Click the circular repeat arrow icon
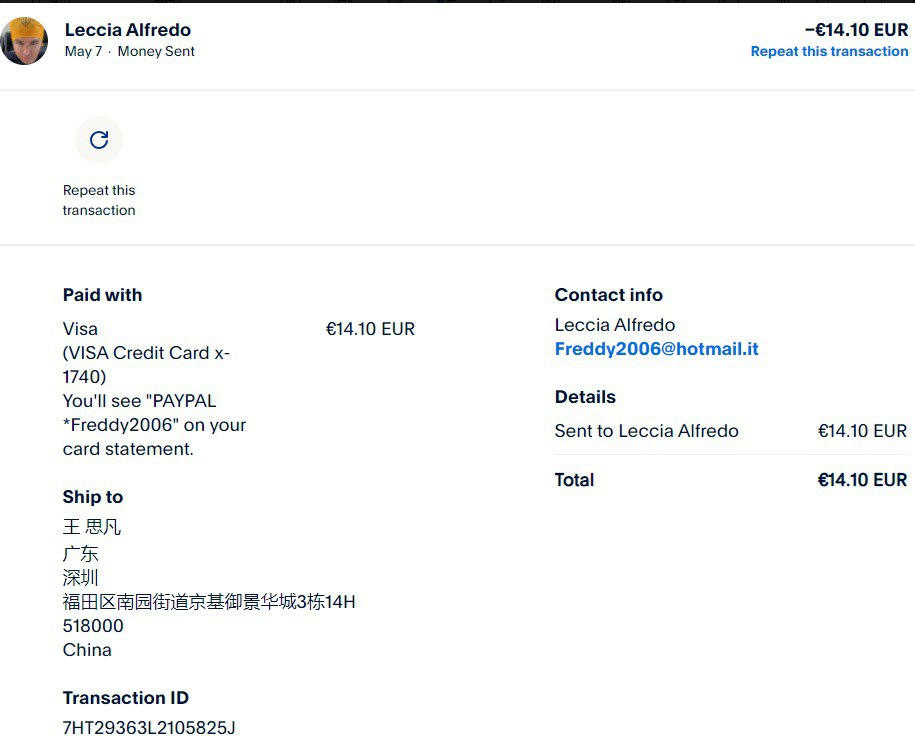 (99, 140)
